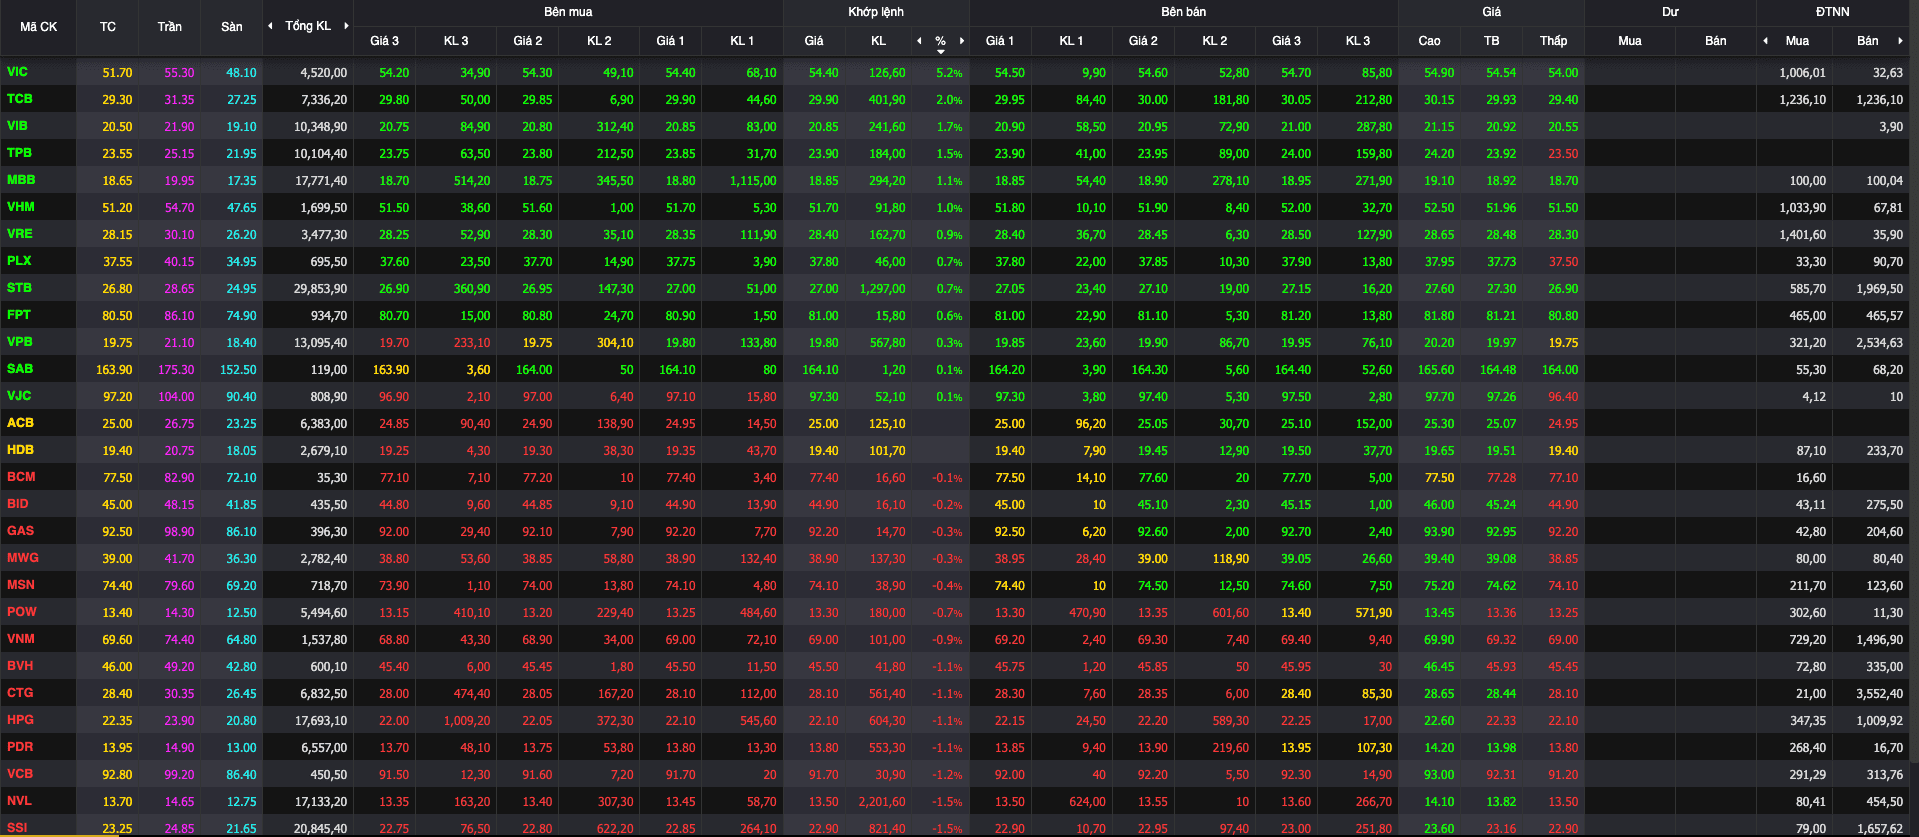Screen dimensions: 1919x837
Task: Open VHM stock symbol
Action: click(x=21, y=207)
